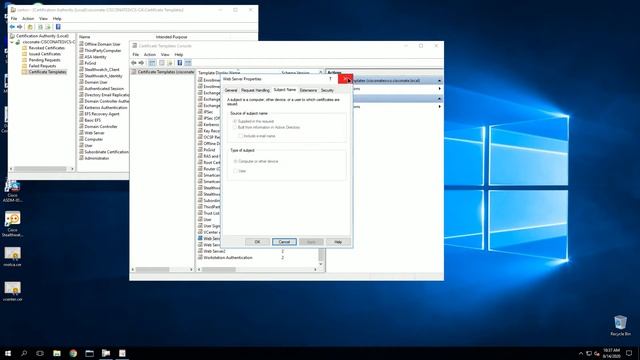Open View menu in Certificate Templates Console

tap(165, 54)
